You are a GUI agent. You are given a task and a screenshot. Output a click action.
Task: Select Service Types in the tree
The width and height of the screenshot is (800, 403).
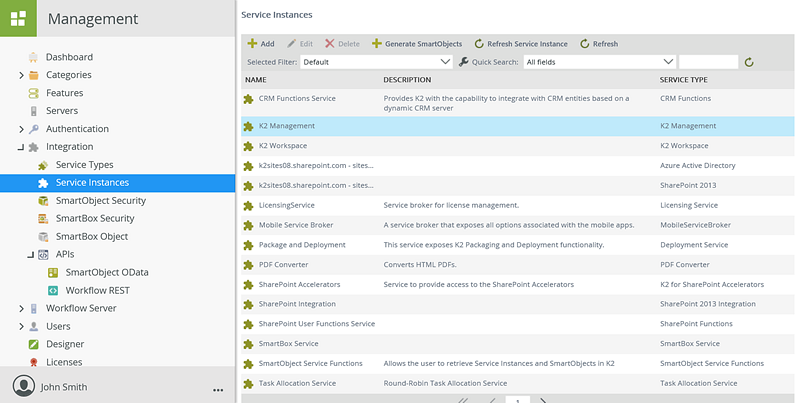click(84, 165)
